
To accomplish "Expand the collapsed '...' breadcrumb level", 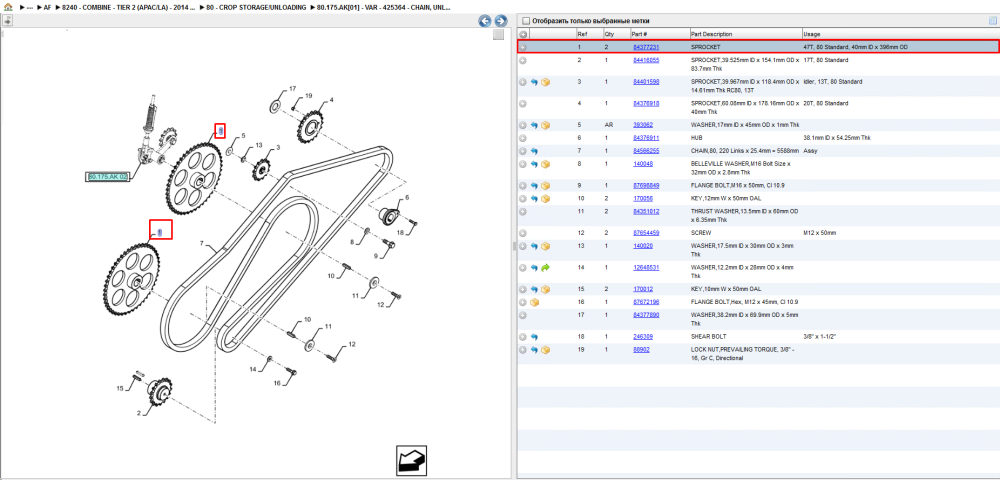I will click(30, 8).
